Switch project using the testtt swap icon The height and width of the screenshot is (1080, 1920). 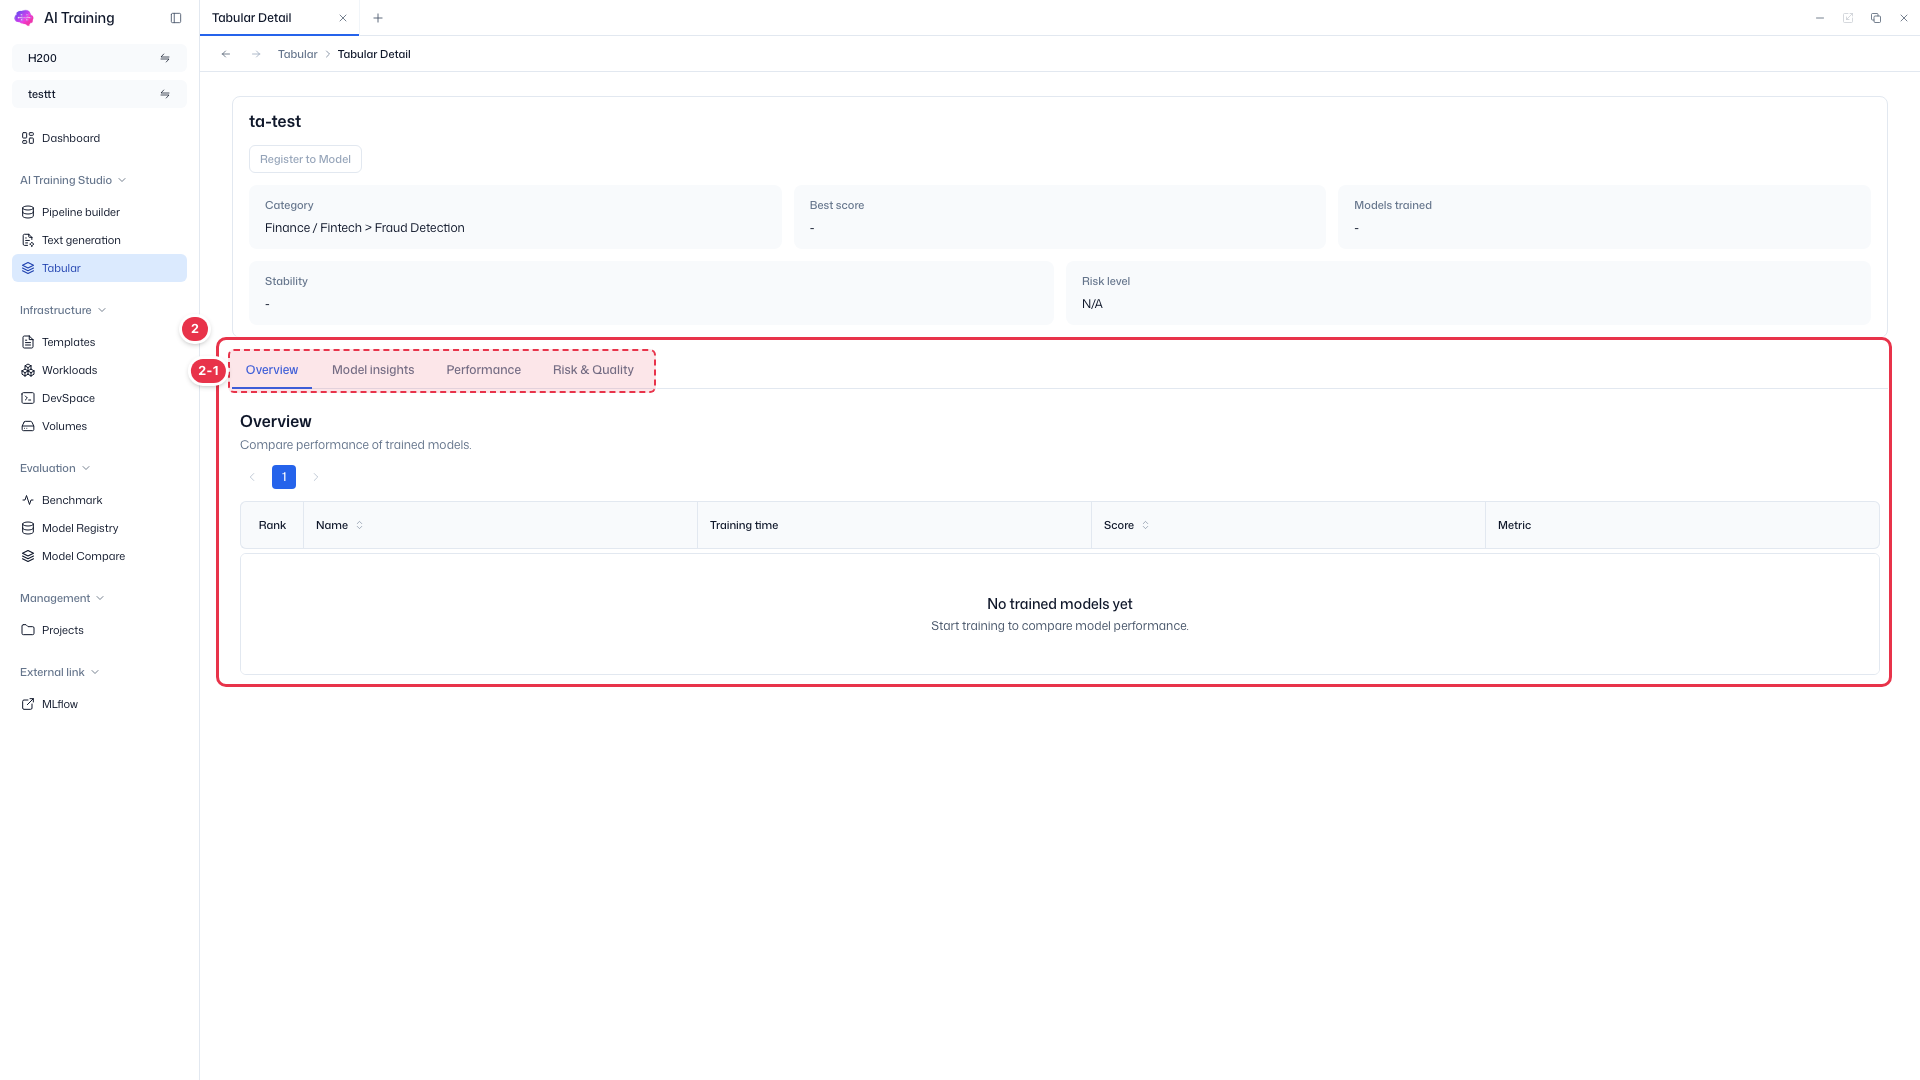(165, 94)
